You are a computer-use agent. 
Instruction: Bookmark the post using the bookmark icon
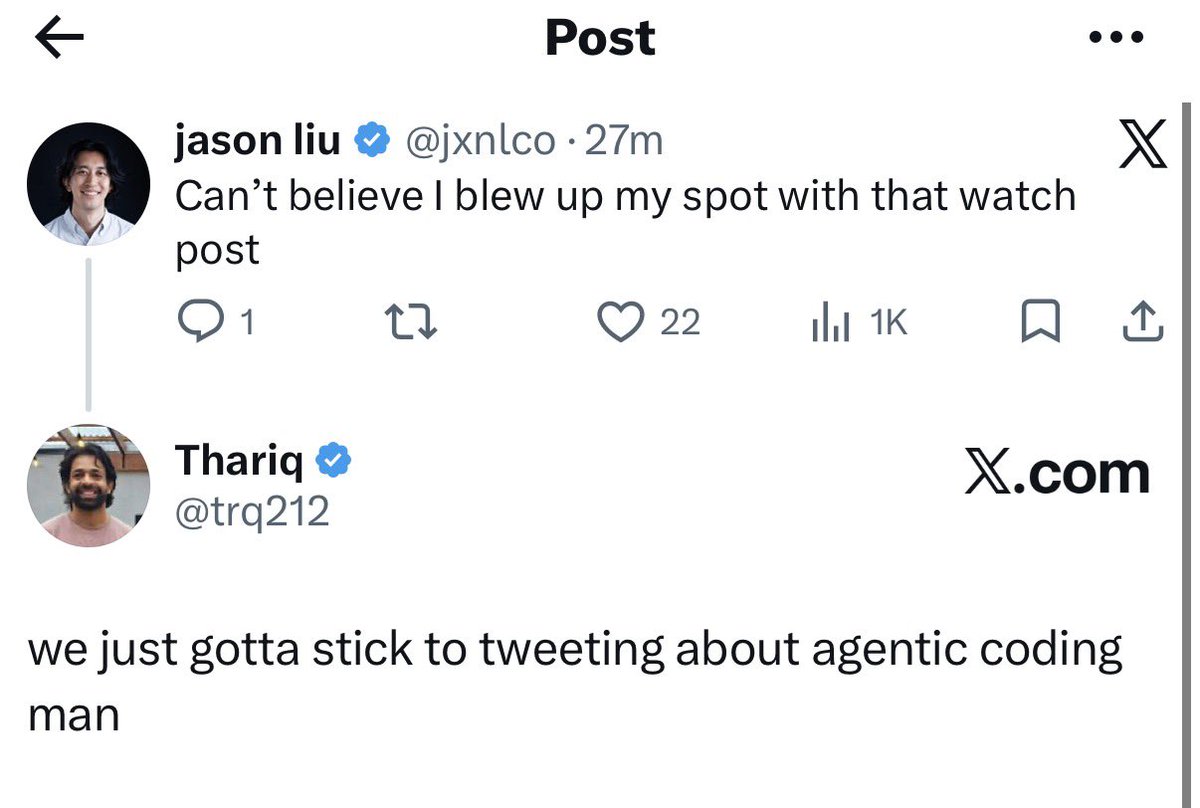[1042, 322]
